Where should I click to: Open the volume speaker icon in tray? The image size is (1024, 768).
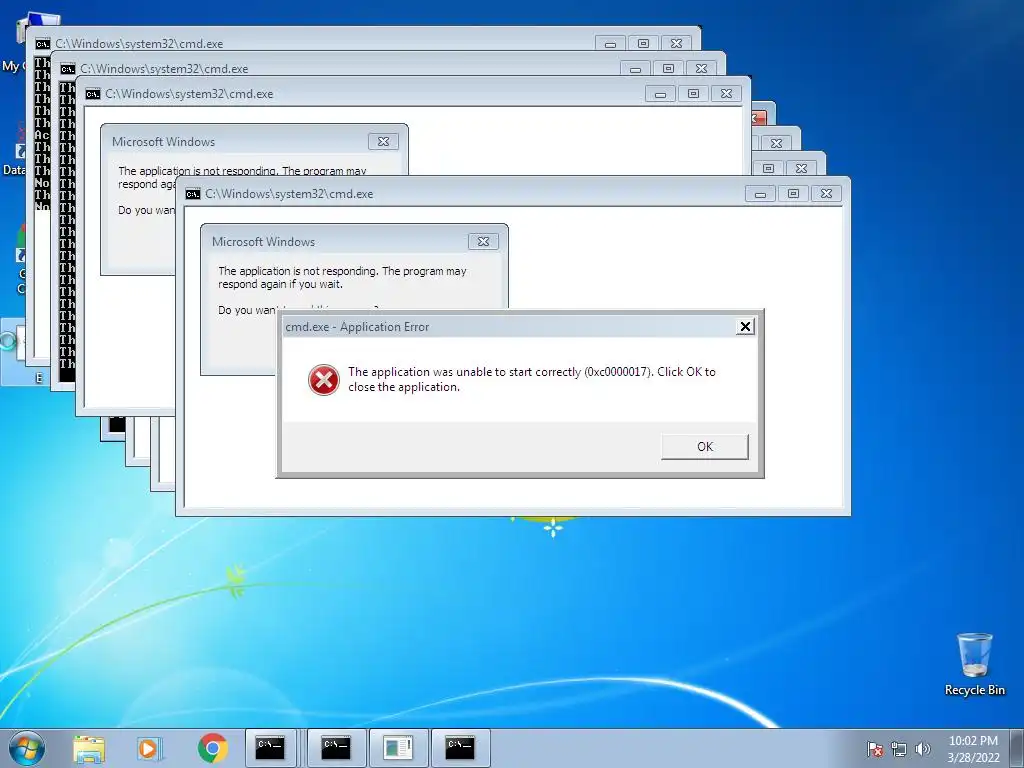coord(923,749)
